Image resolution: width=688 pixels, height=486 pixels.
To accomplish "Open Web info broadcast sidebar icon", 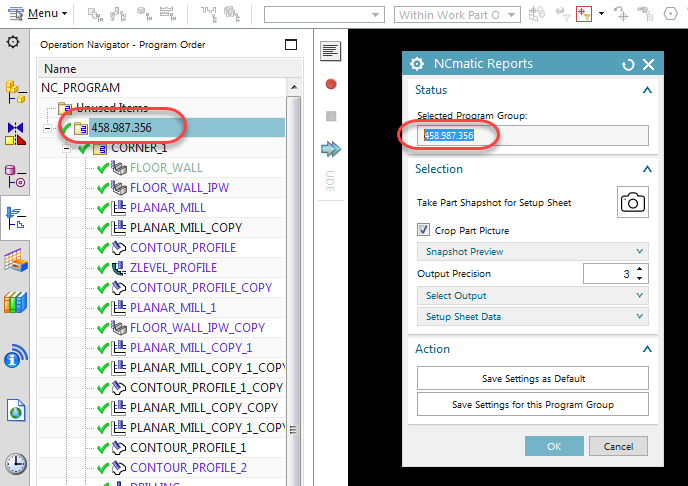I will [15, 356].
